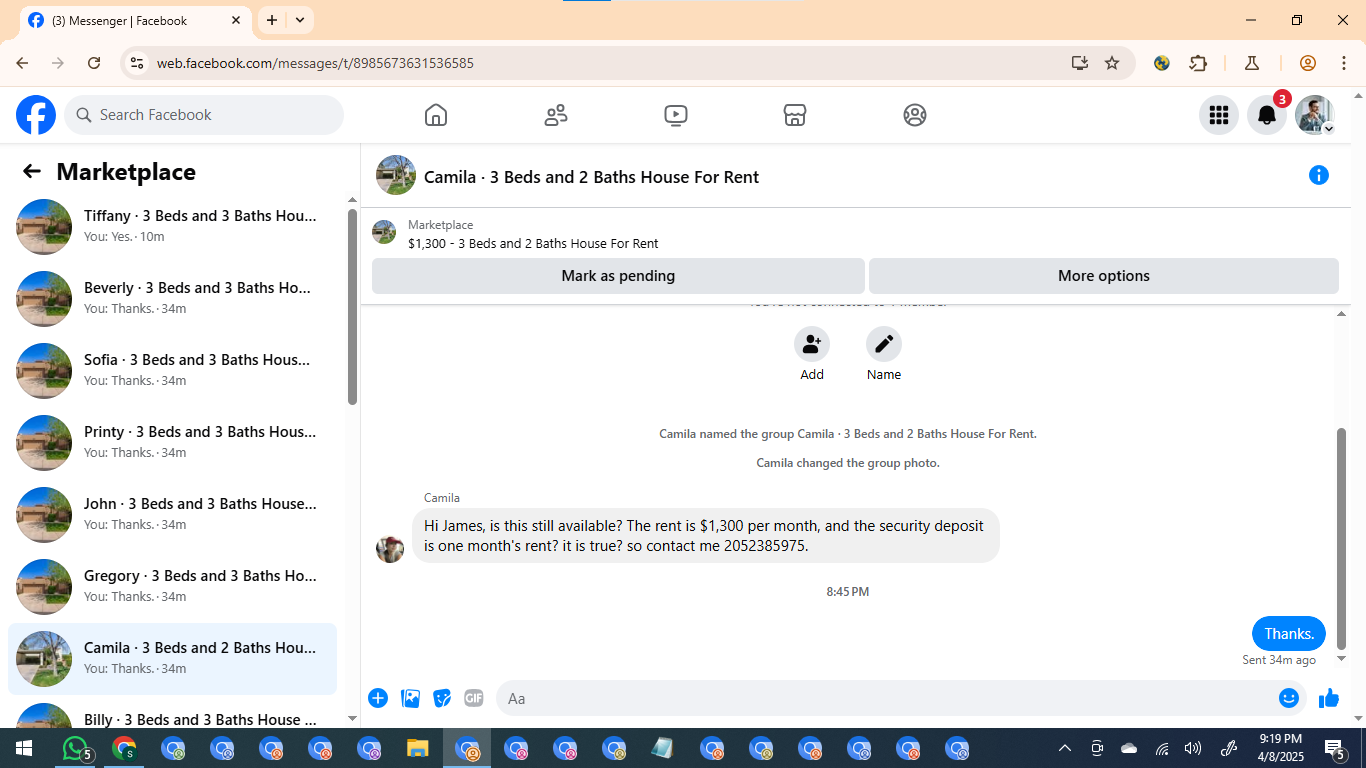Click Camila's message about $1,300 rent
This screenshot has width=1366, height=768.
[x=705, y=536]
